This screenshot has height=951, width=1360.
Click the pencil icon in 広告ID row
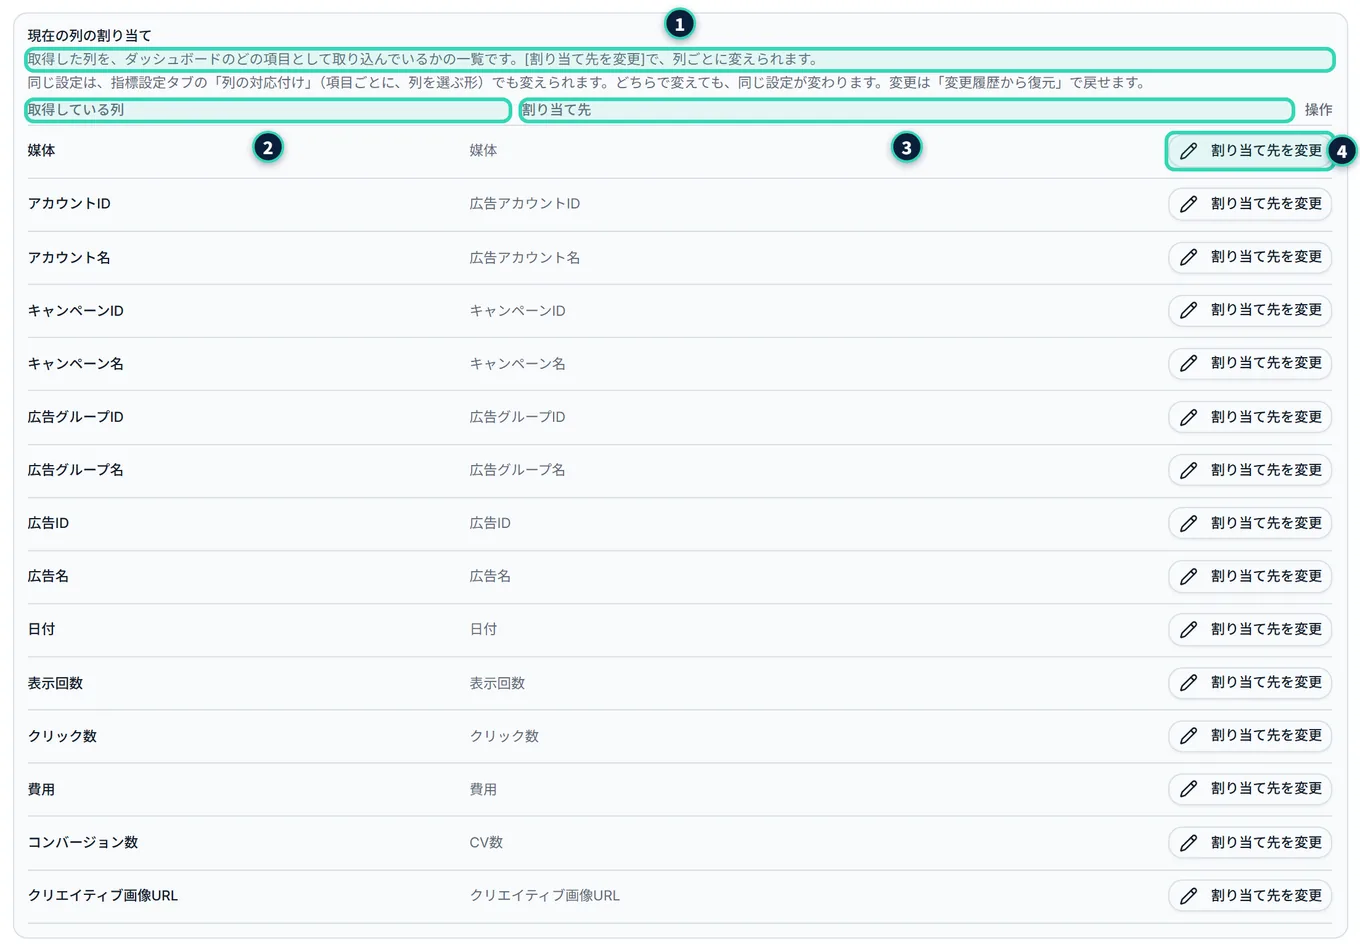[1188, 523]
